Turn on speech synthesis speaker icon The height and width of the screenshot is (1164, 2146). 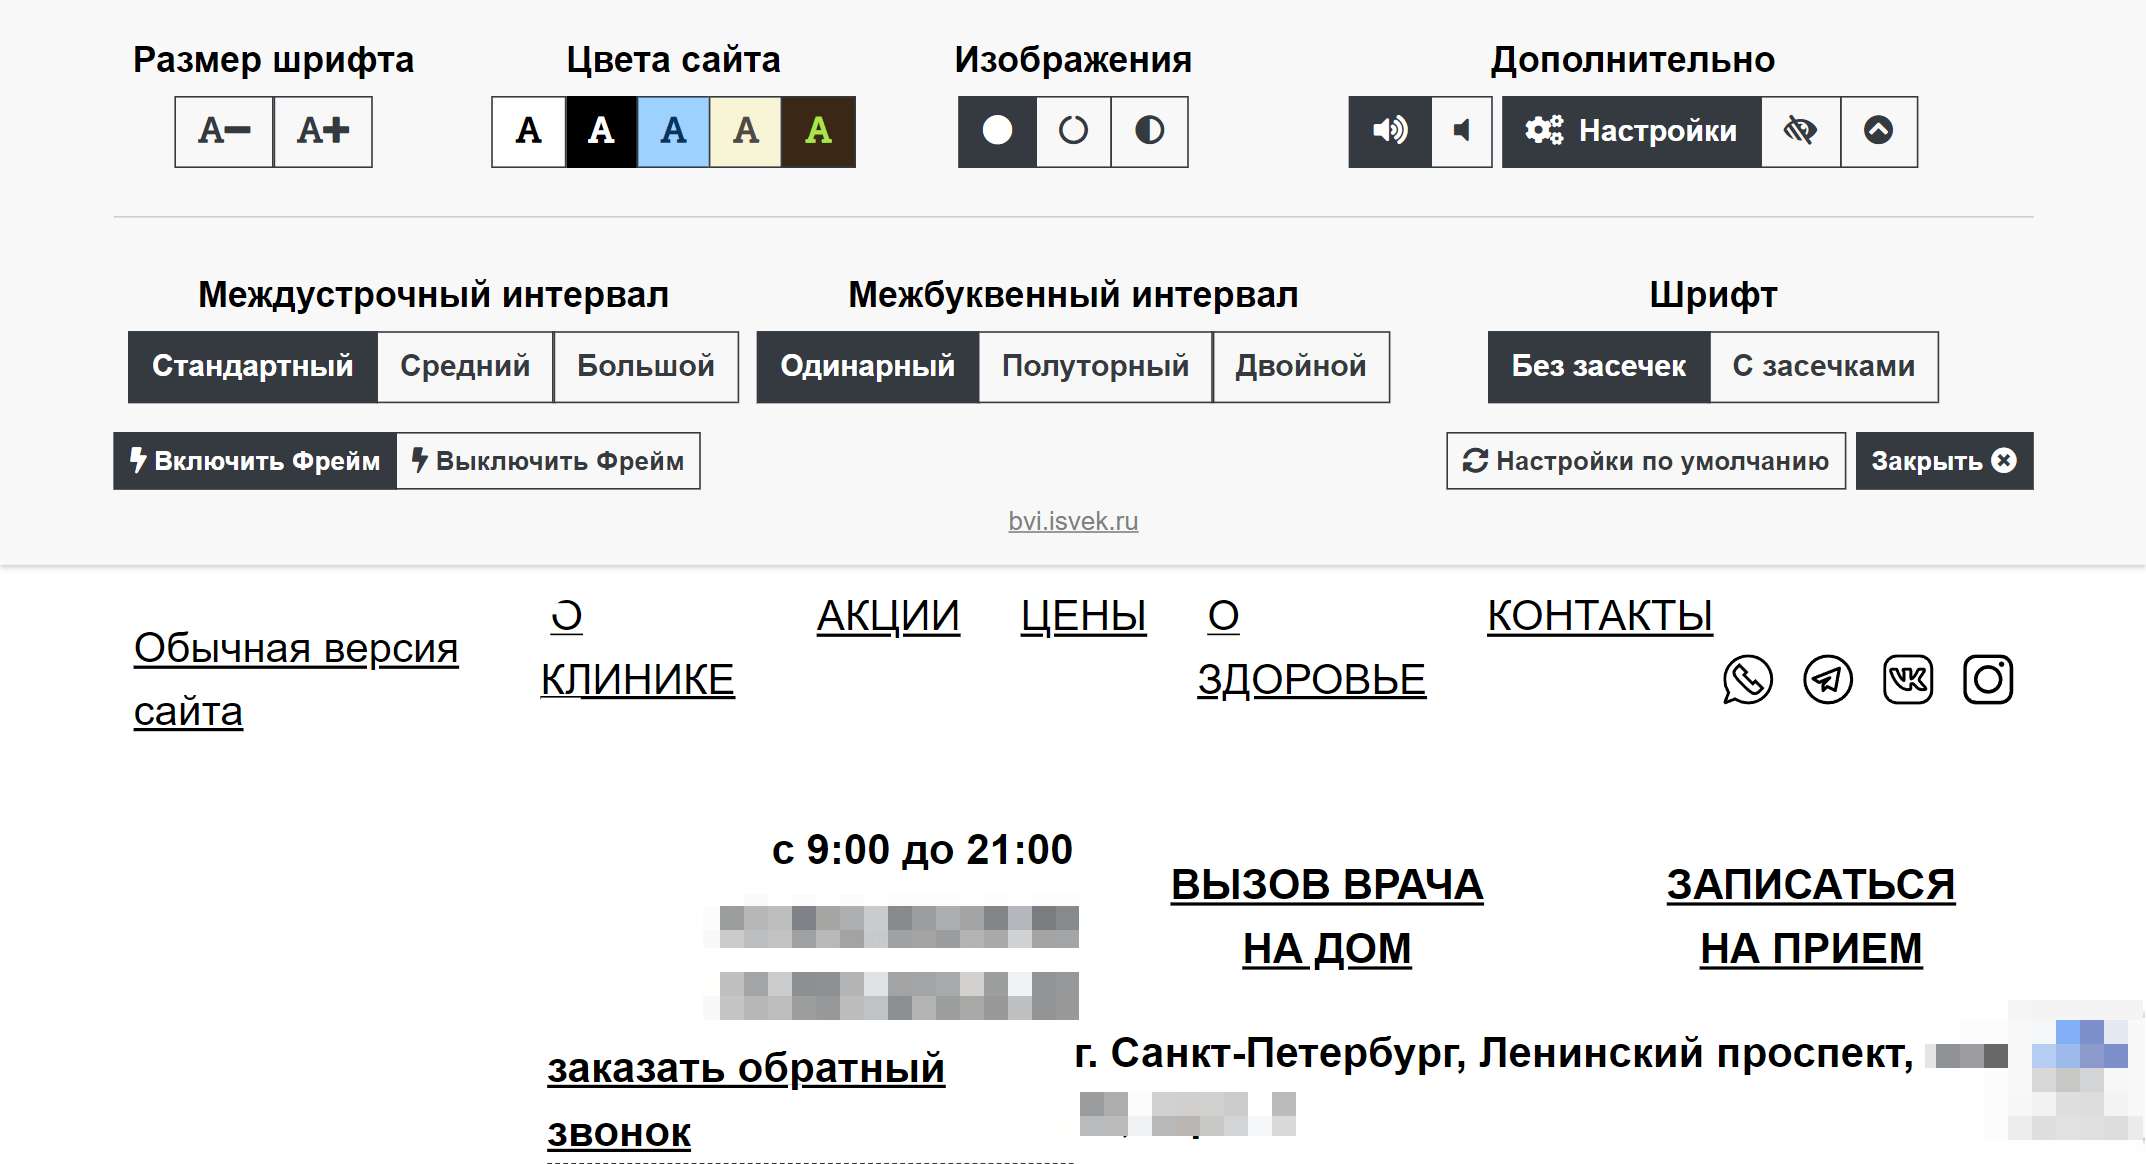pos(1389,131)
